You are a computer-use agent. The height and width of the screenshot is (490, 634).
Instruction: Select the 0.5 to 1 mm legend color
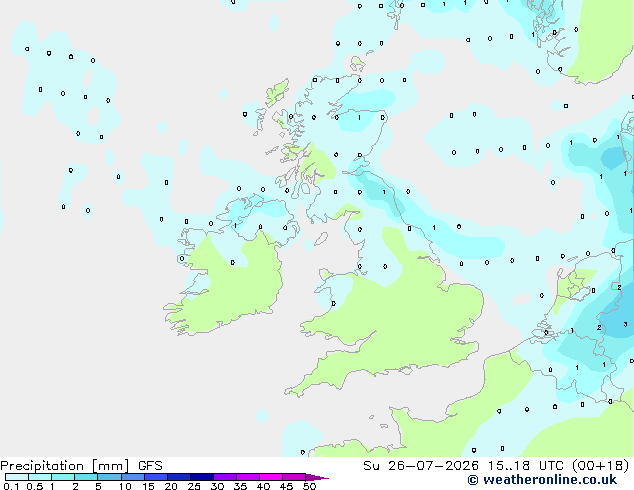pos(40,477)
